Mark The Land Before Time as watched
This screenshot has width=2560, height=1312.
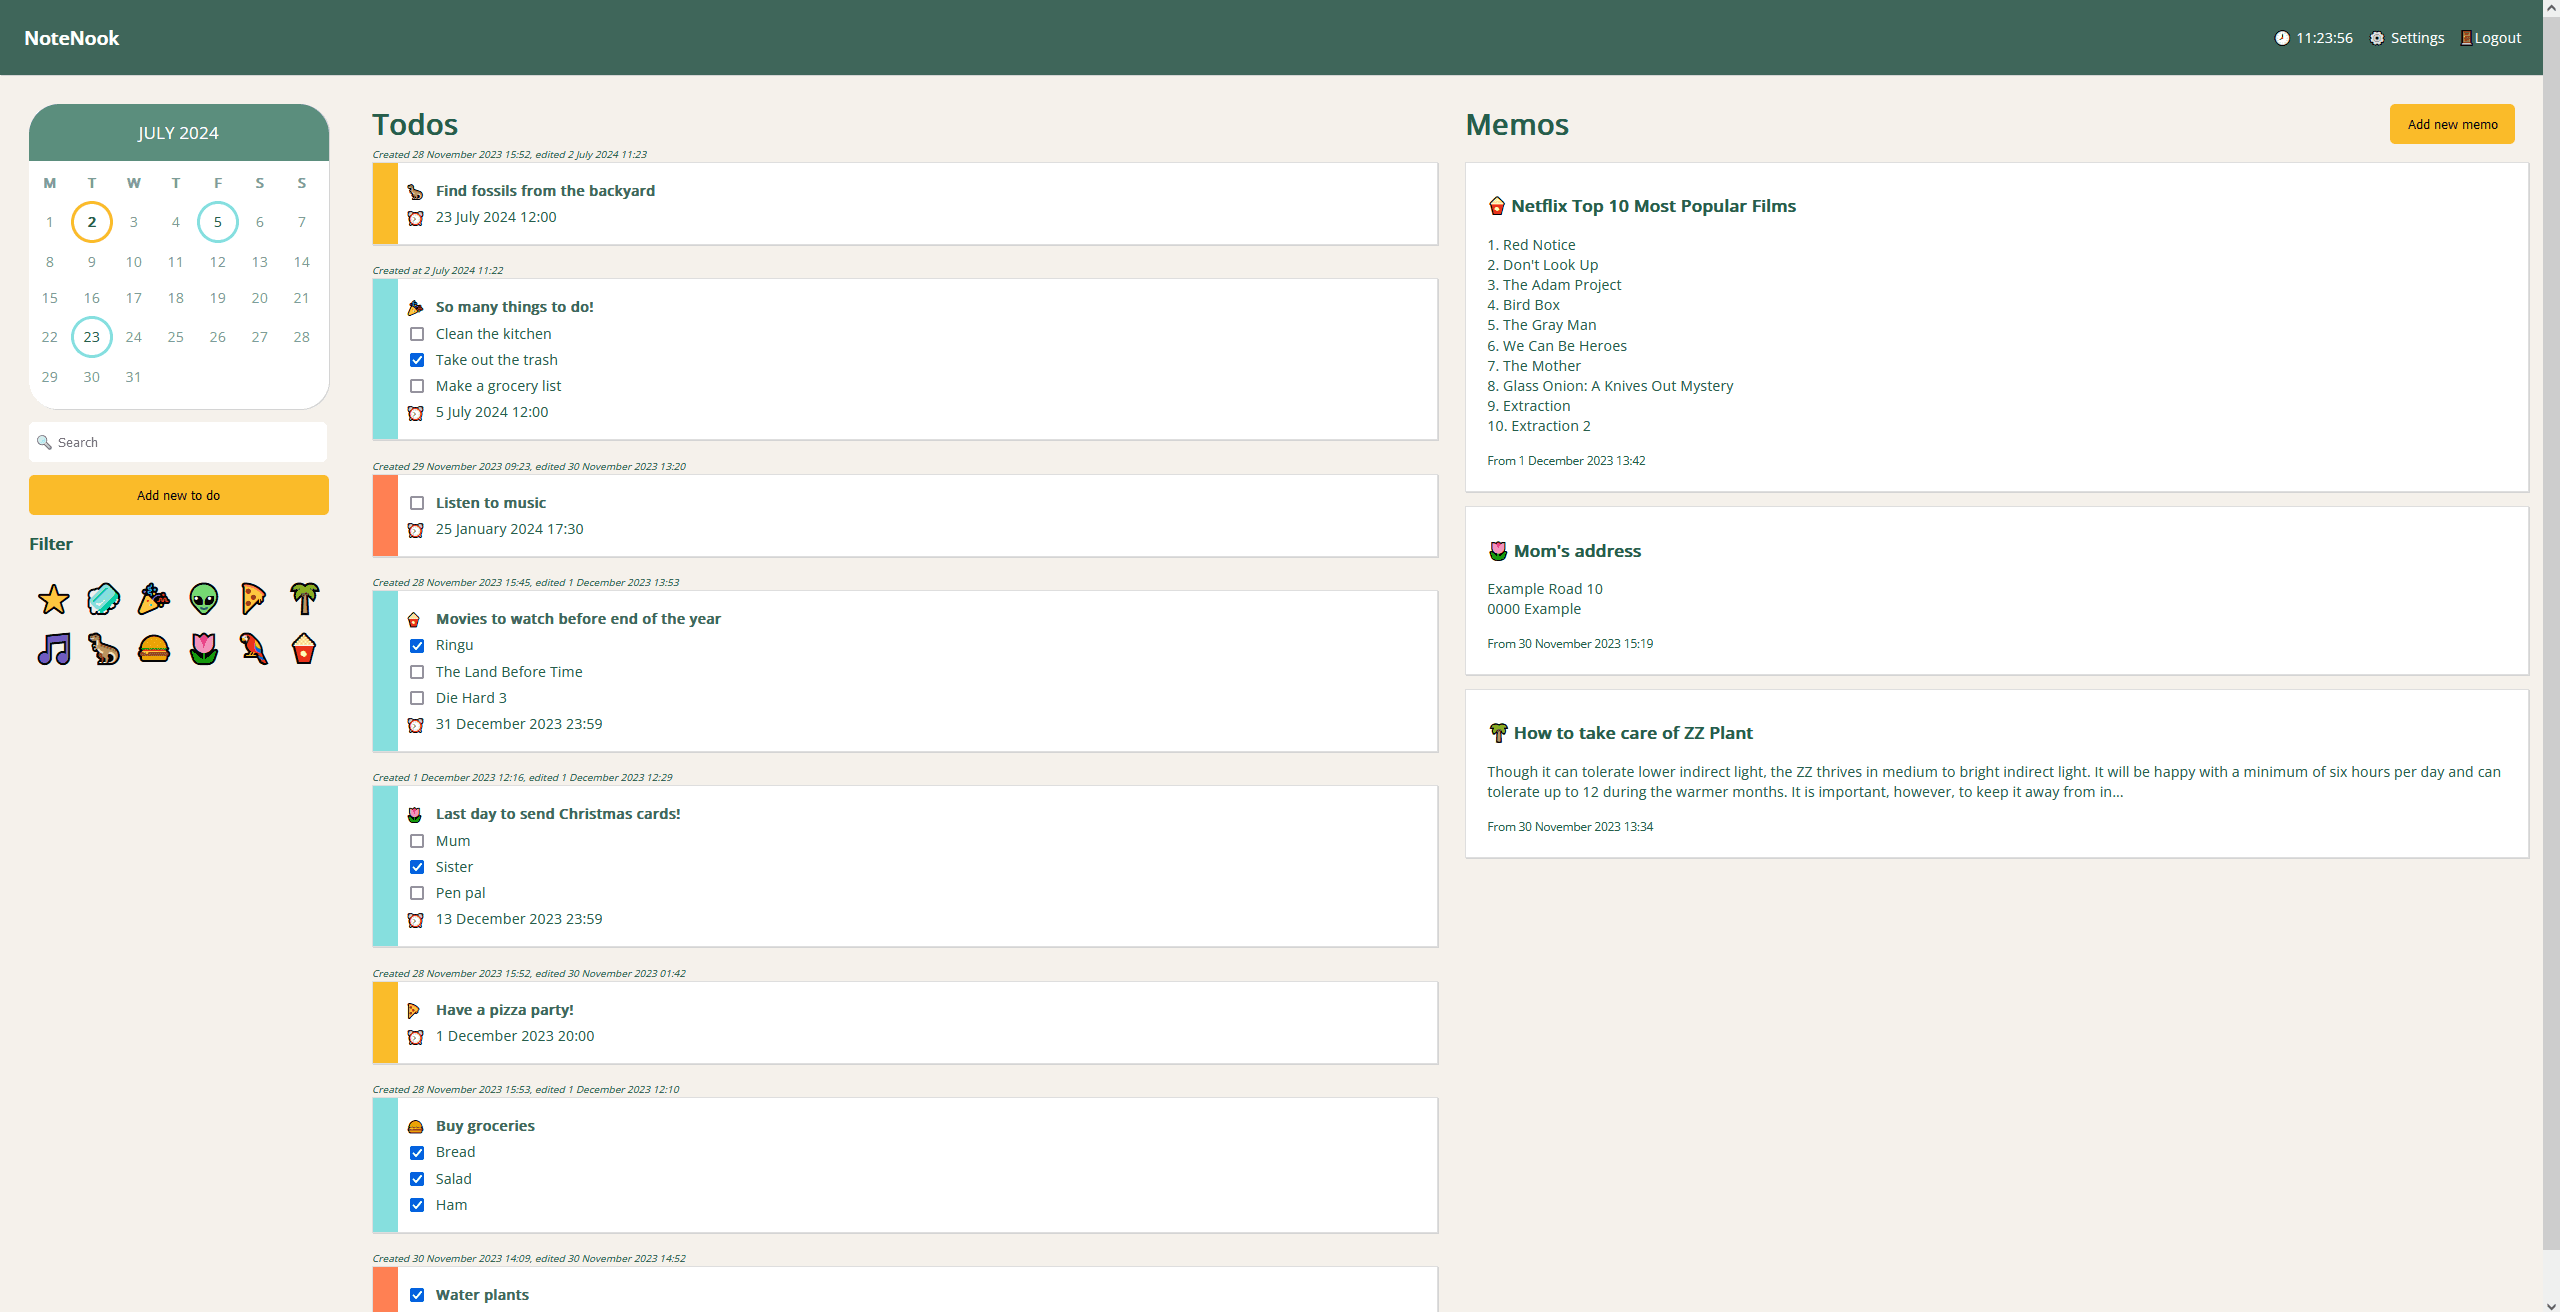coord(417,672)
